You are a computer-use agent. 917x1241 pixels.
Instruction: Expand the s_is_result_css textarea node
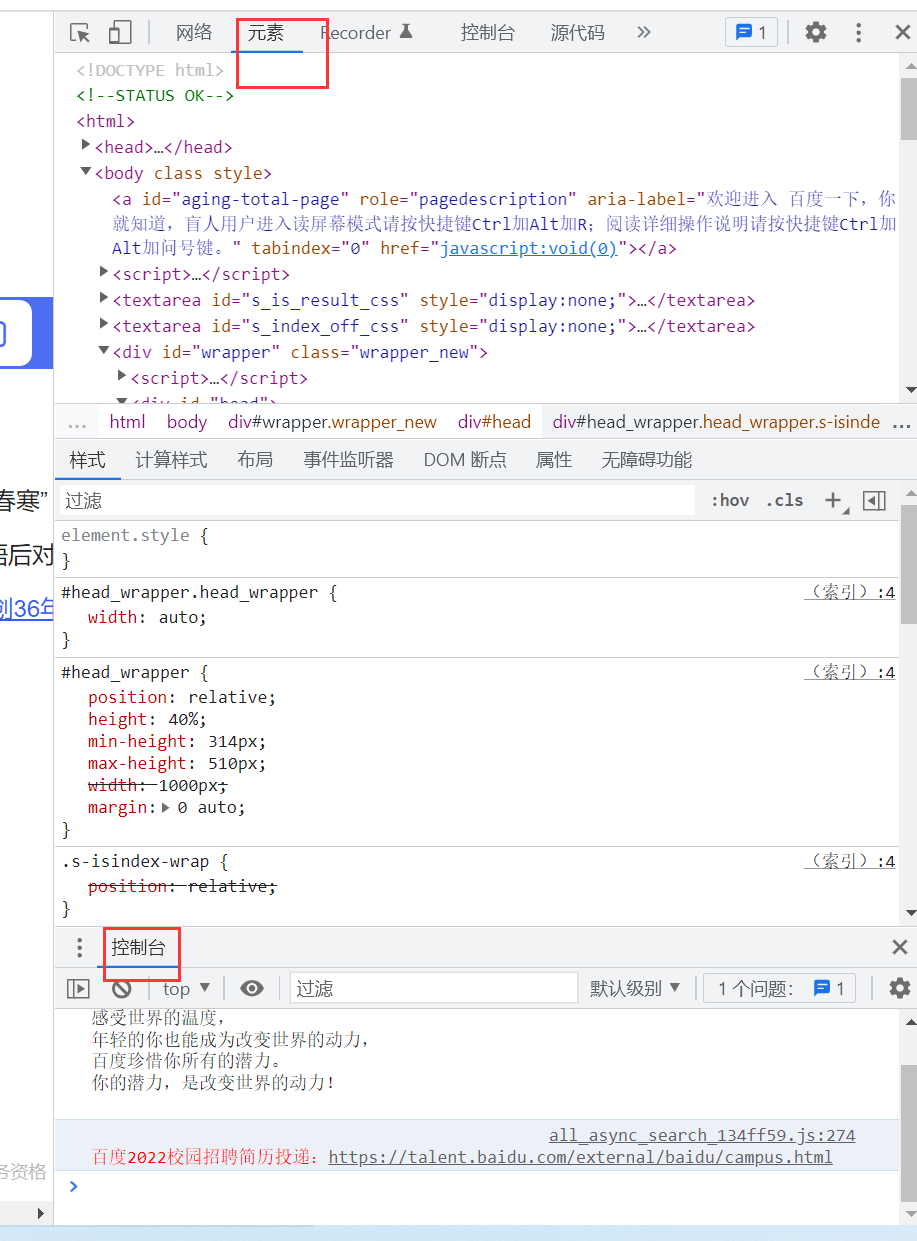click(x=104, y=298)
